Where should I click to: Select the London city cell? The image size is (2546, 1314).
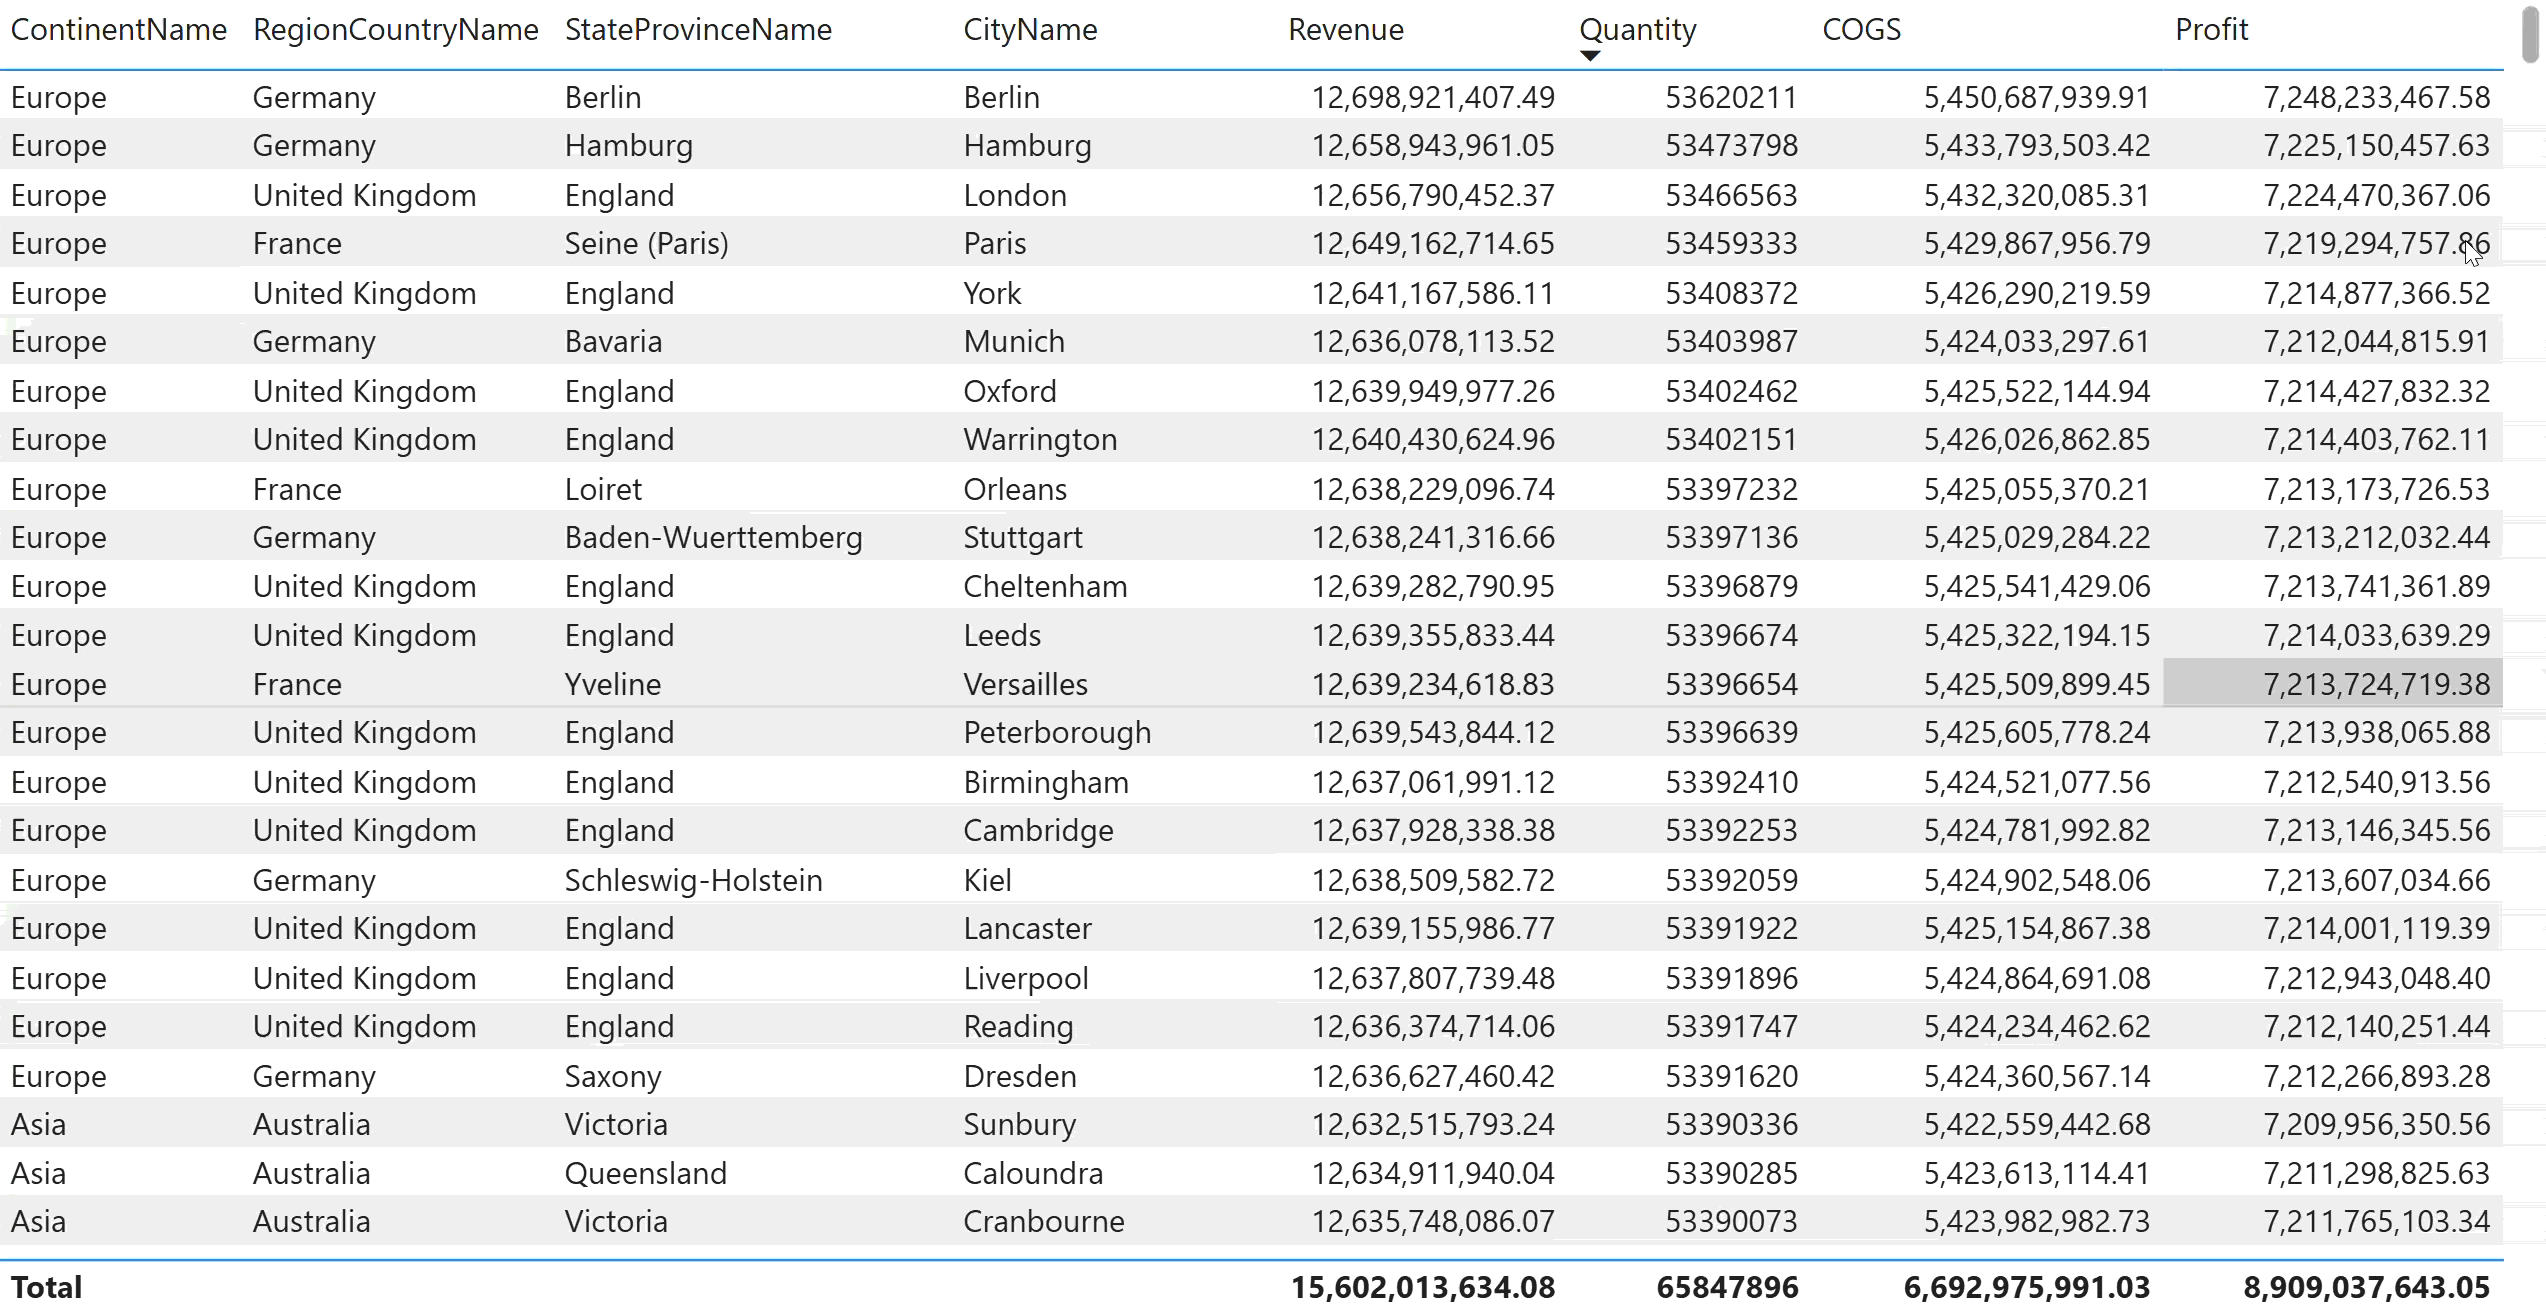click(1015, 195)
